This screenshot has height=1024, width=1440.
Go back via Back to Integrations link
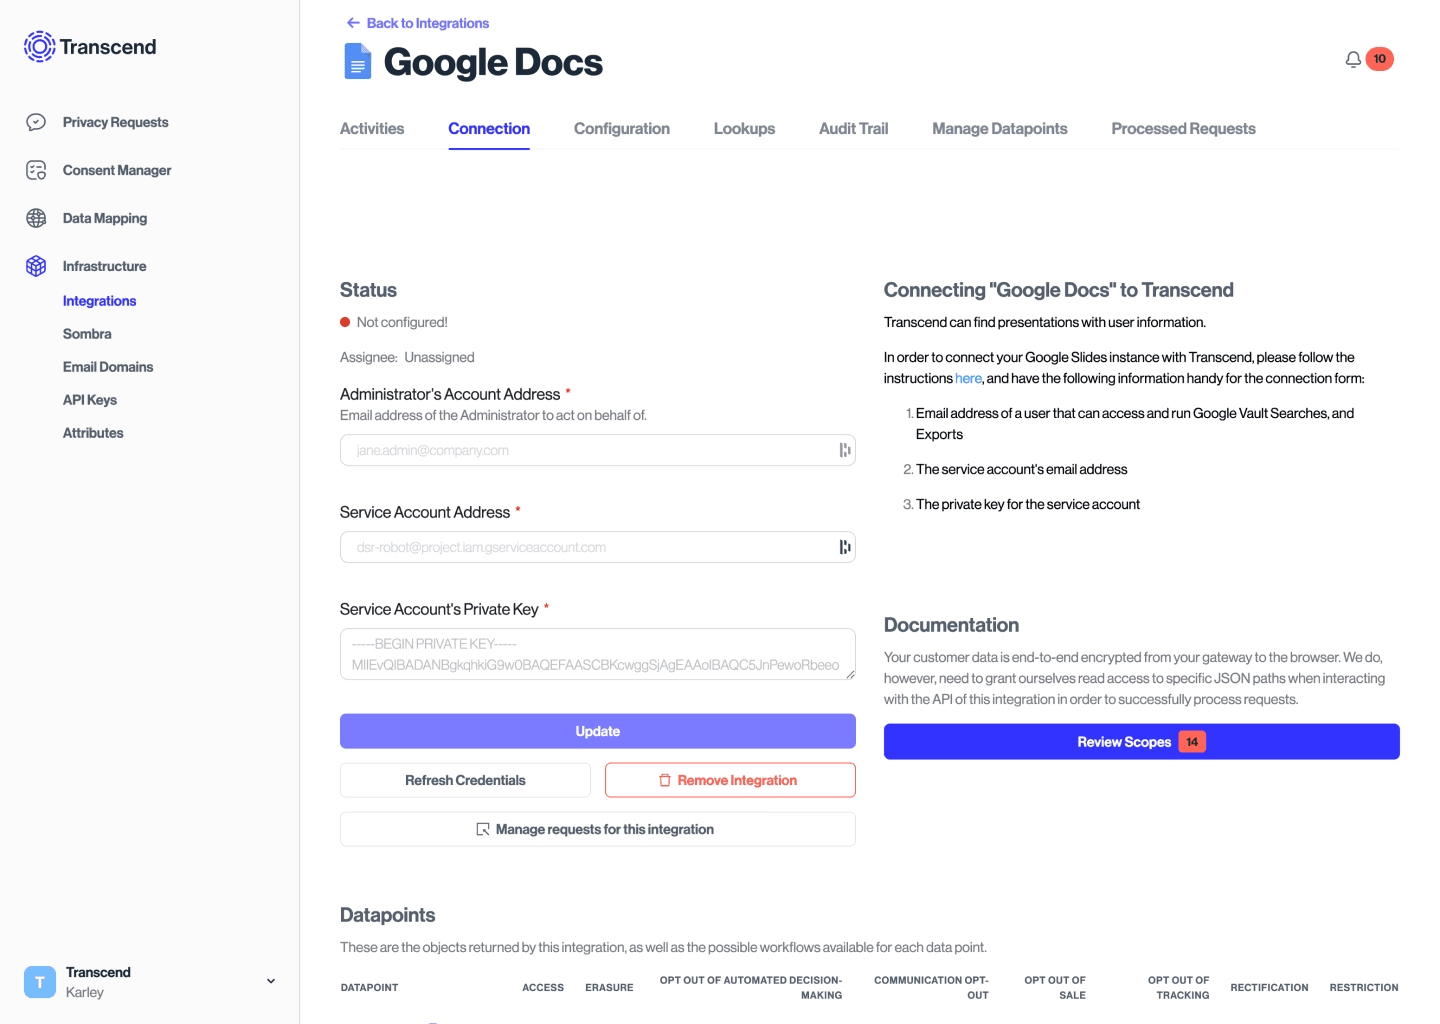(417, 22)
